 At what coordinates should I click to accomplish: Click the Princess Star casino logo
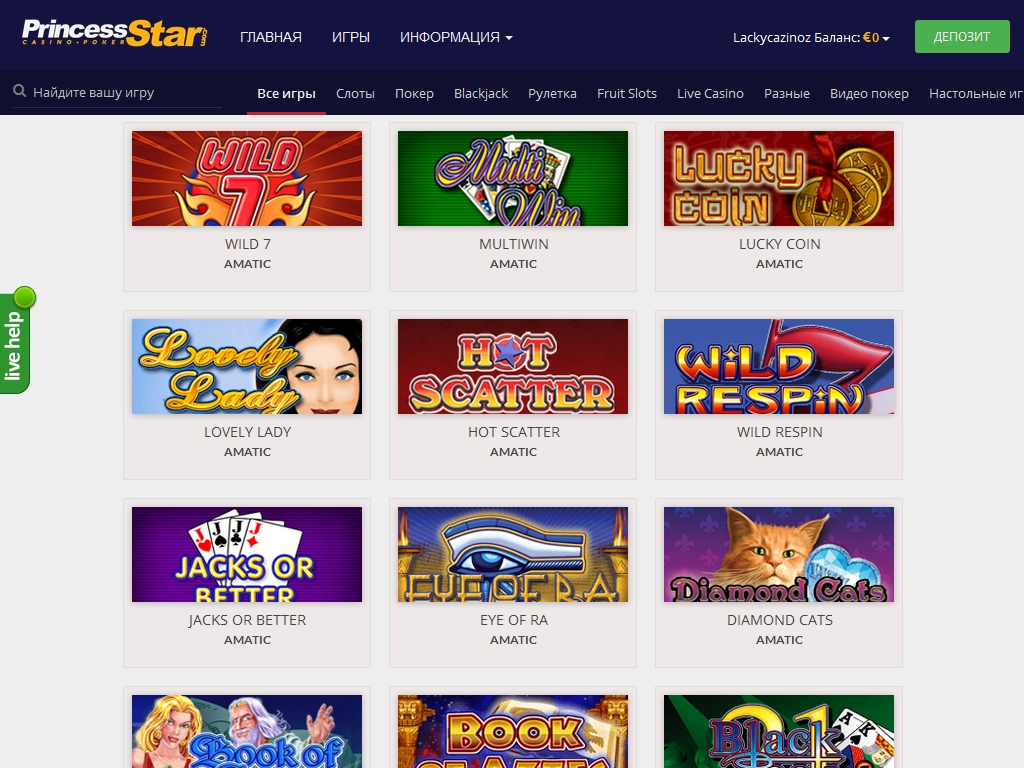tap(115, 33)
